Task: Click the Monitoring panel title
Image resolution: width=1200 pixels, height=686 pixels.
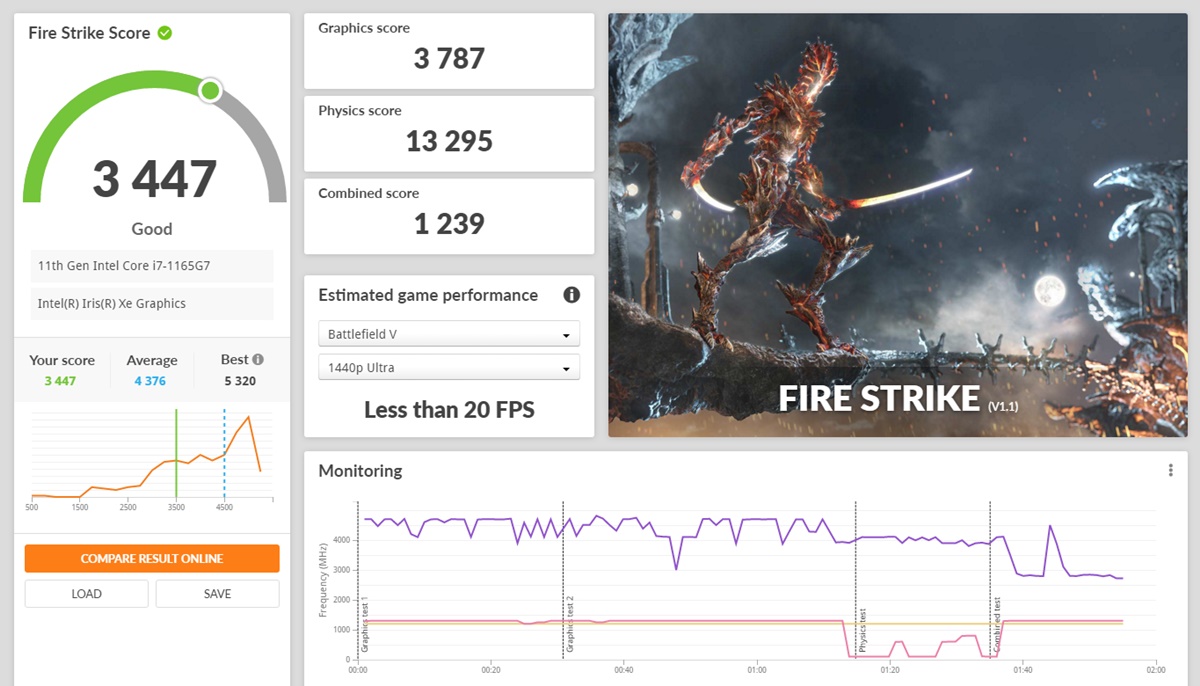Action: click(x=360, y=471)
